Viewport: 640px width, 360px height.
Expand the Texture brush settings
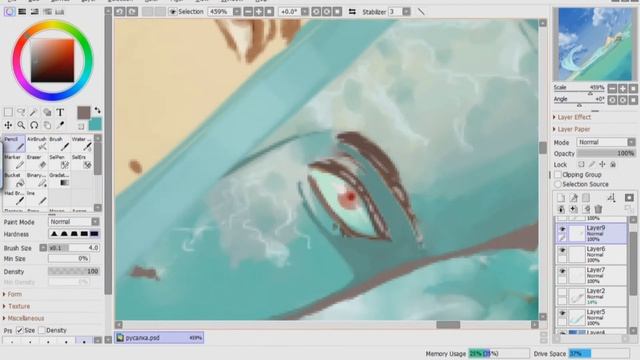(16, 306)
